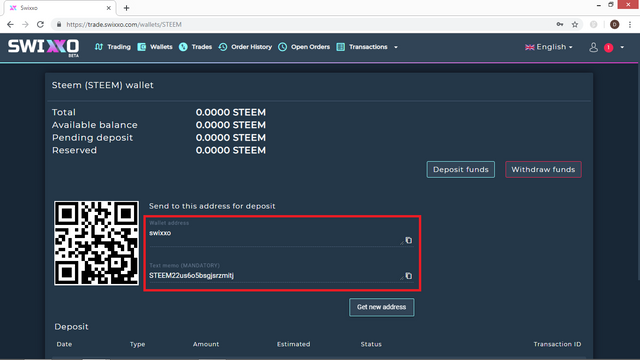640x360 pixels.
Task: Click the Steem (STEEM) wallet heading
Action: [102, 85]
